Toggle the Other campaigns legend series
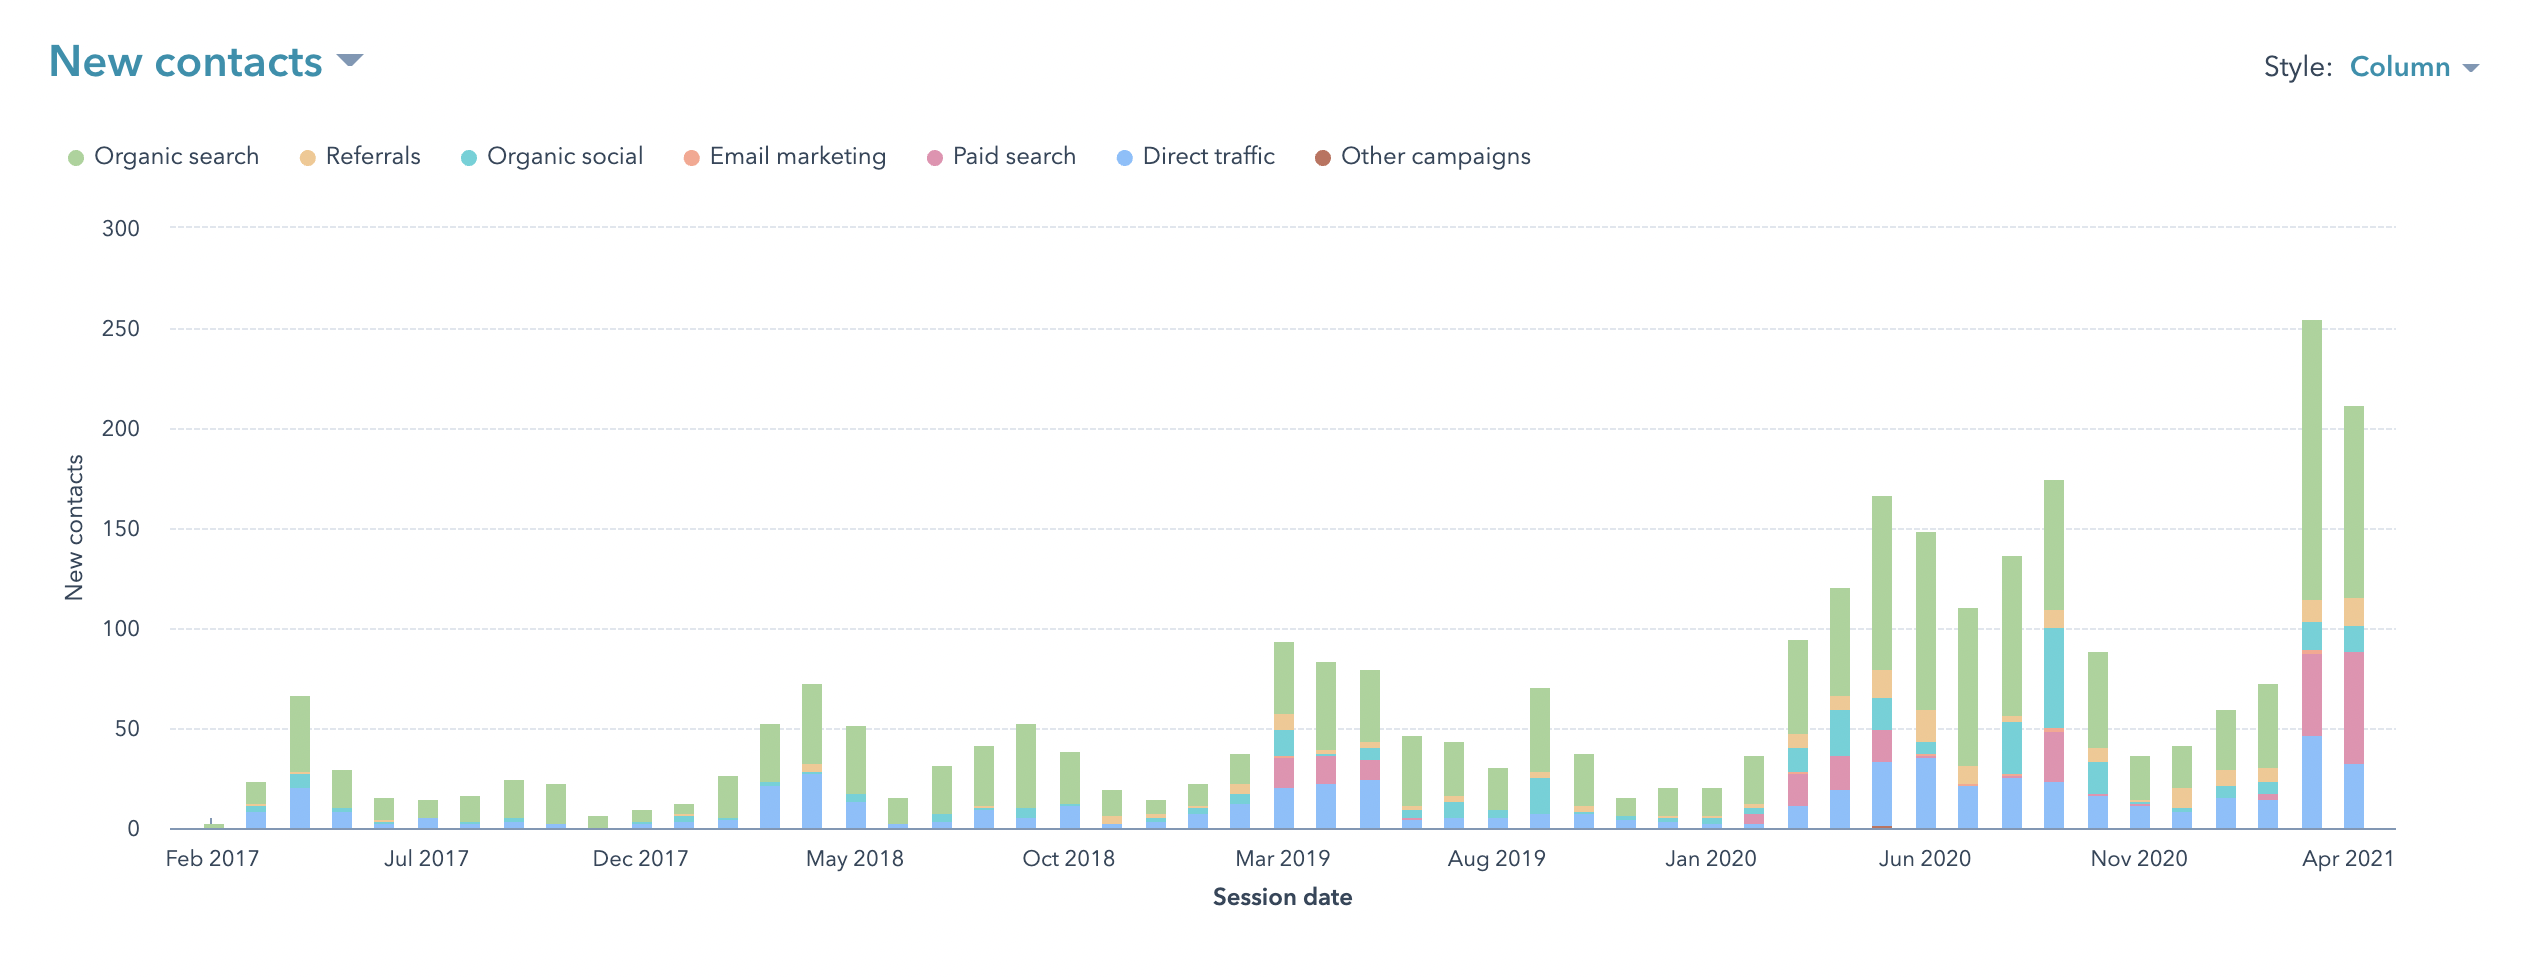The width and height of the screenshot is (2534, 978). (x=1422, y=157)
